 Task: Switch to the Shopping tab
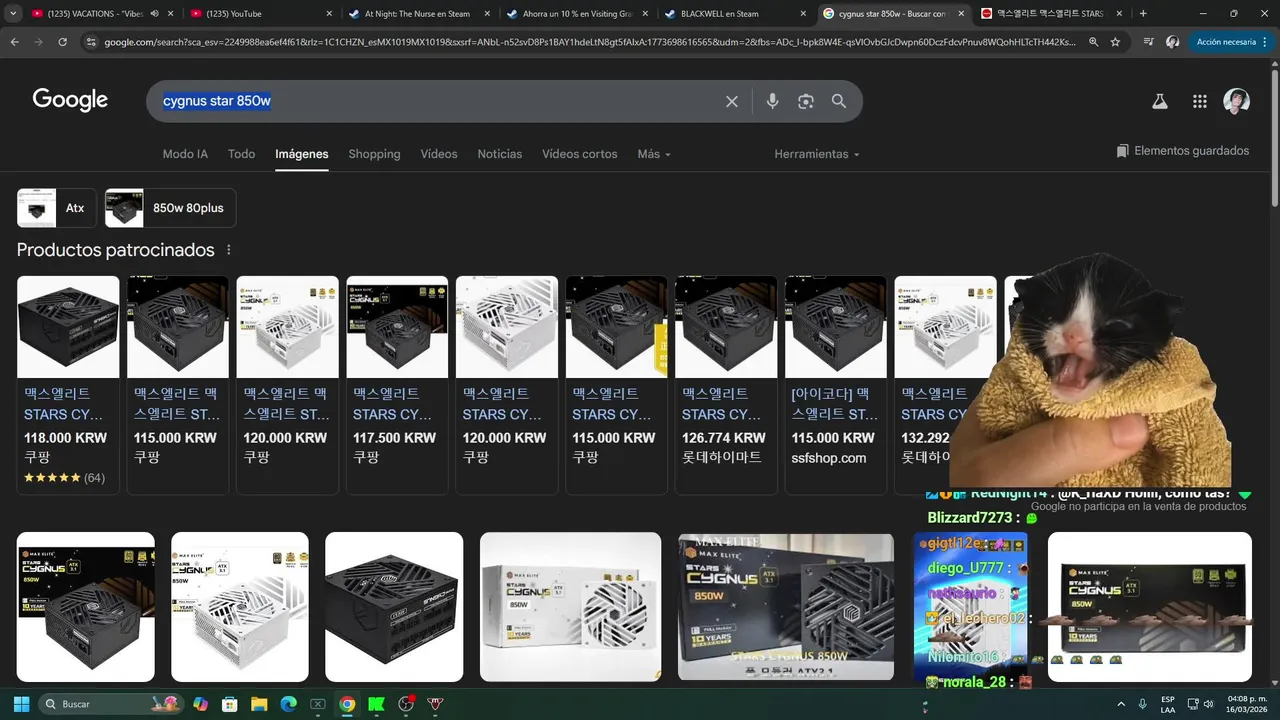point(374,154)
